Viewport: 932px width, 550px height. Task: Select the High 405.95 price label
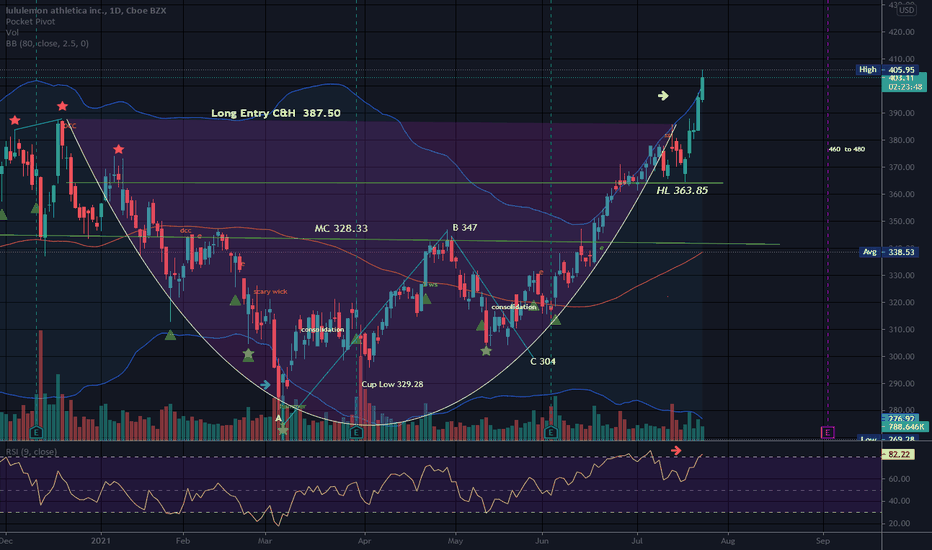(886, 70)
